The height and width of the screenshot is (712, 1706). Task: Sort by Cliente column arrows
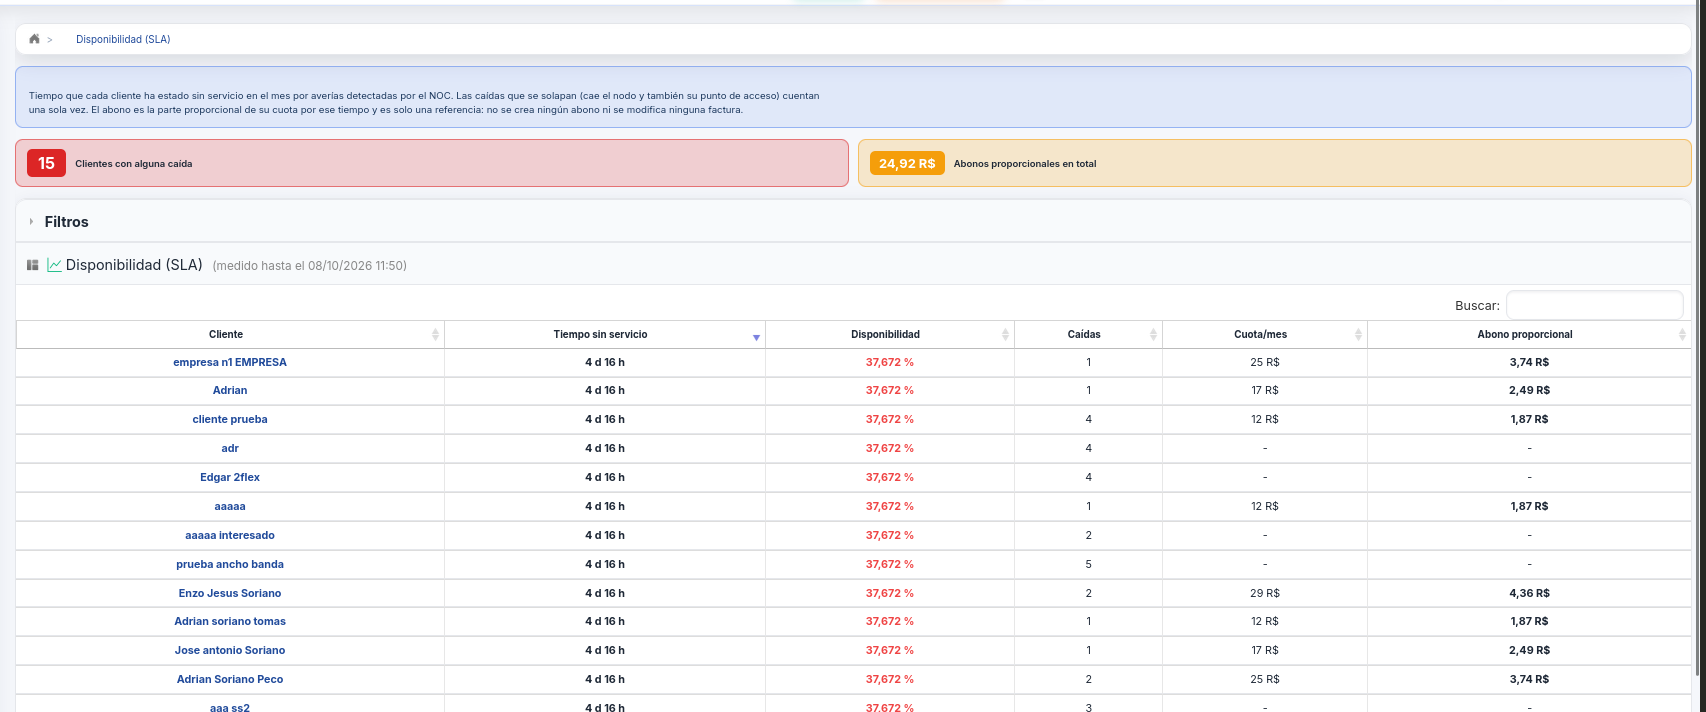tap(435, 334)
